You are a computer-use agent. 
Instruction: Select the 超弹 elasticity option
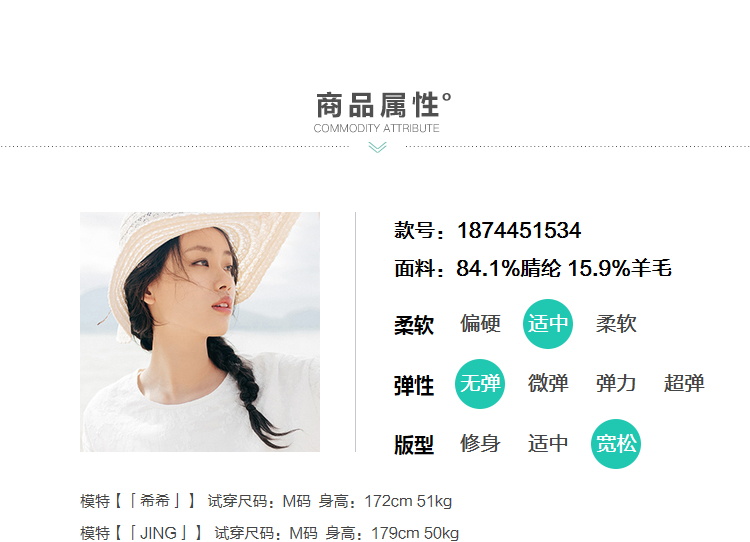(684, 384)
